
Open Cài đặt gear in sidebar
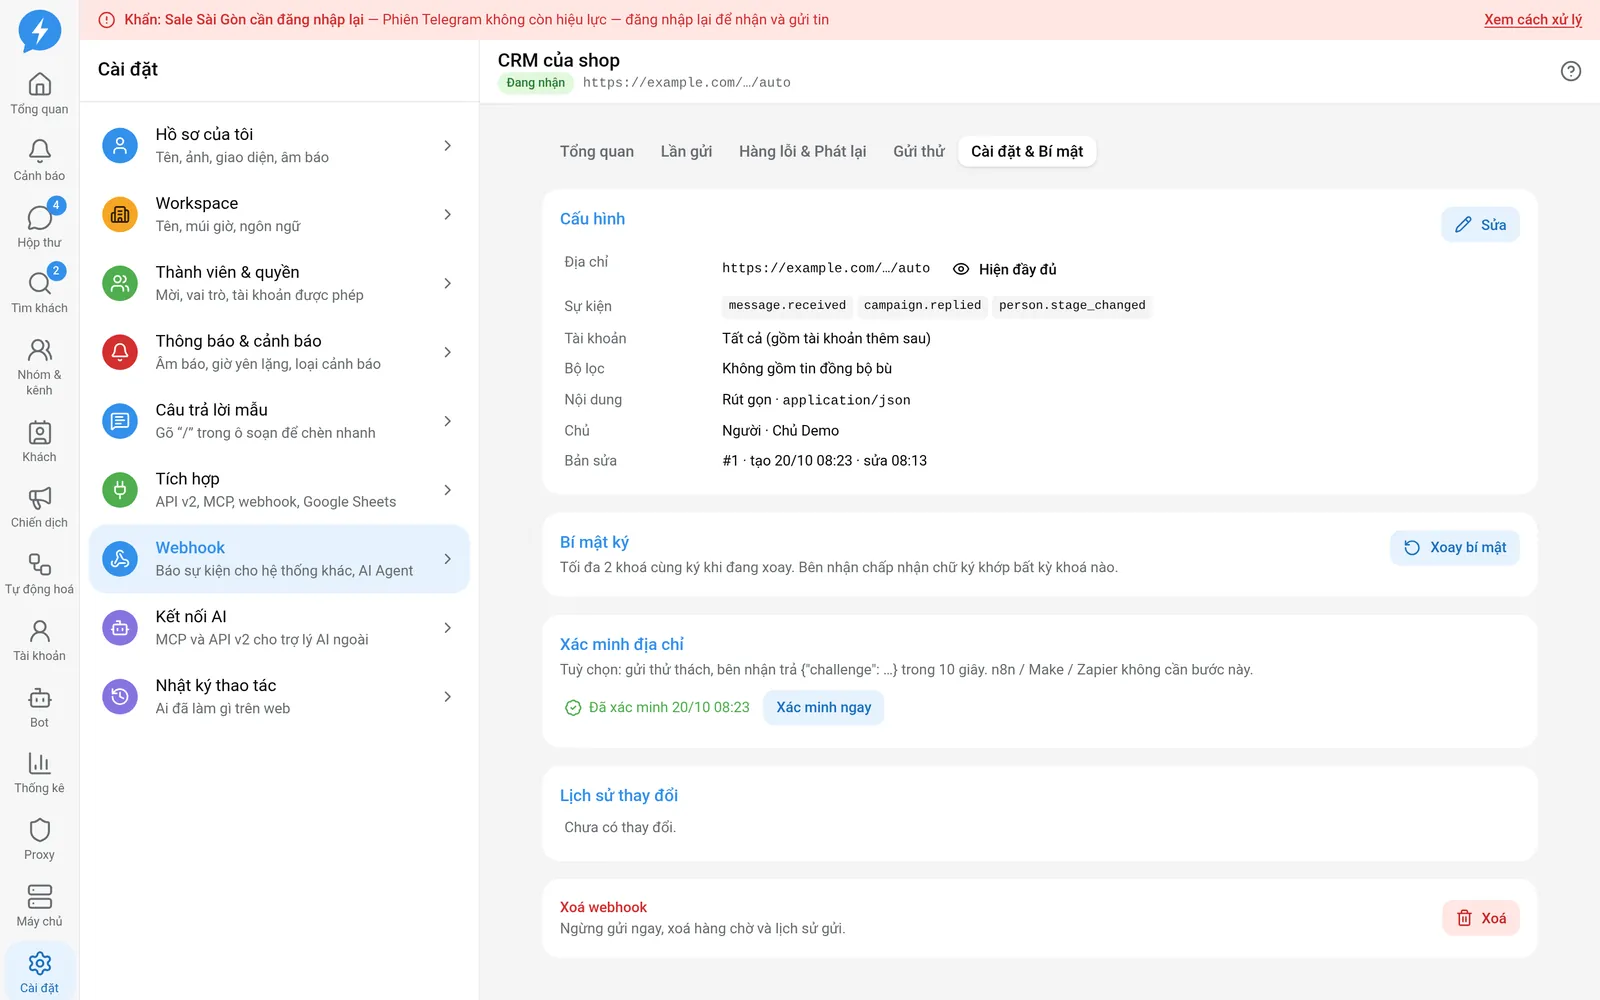click(40, 972)
